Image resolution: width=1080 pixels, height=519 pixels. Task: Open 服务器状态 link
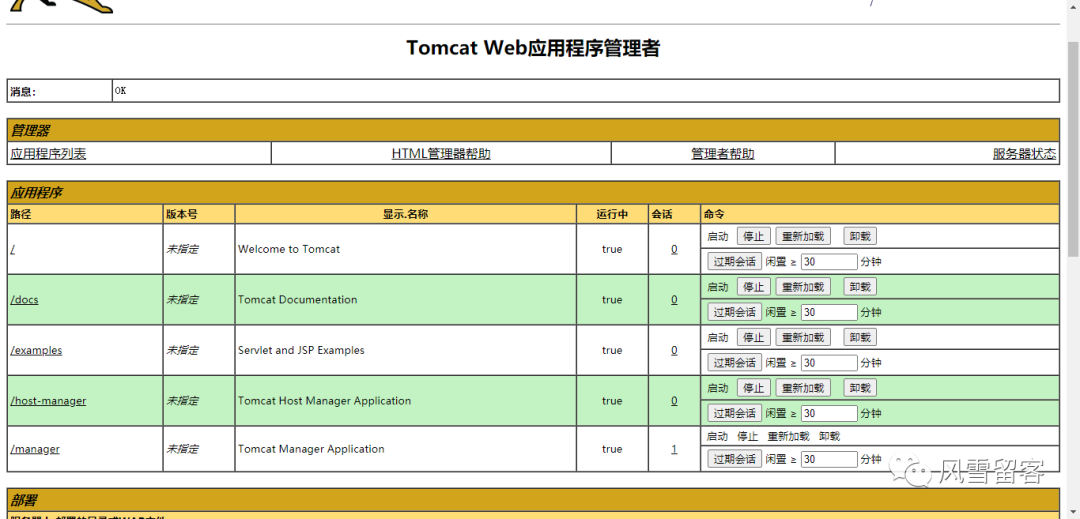pos(1024,154)
